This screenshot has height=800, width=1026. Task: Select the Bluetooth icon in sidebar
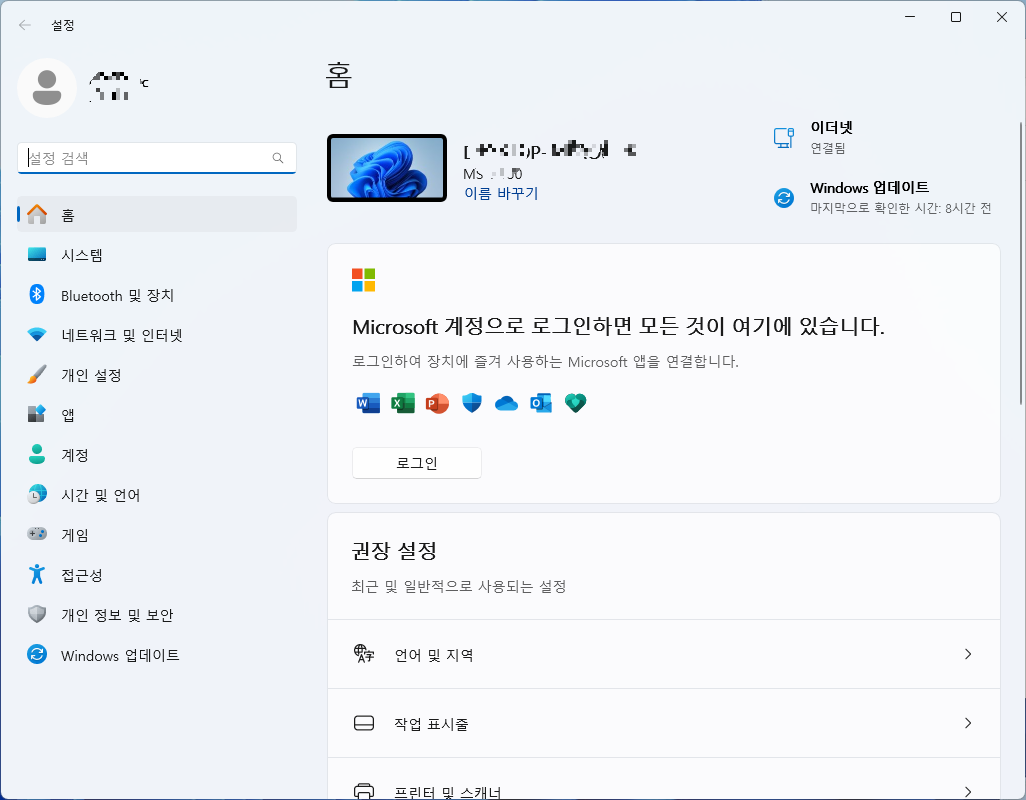coord(37,294)
